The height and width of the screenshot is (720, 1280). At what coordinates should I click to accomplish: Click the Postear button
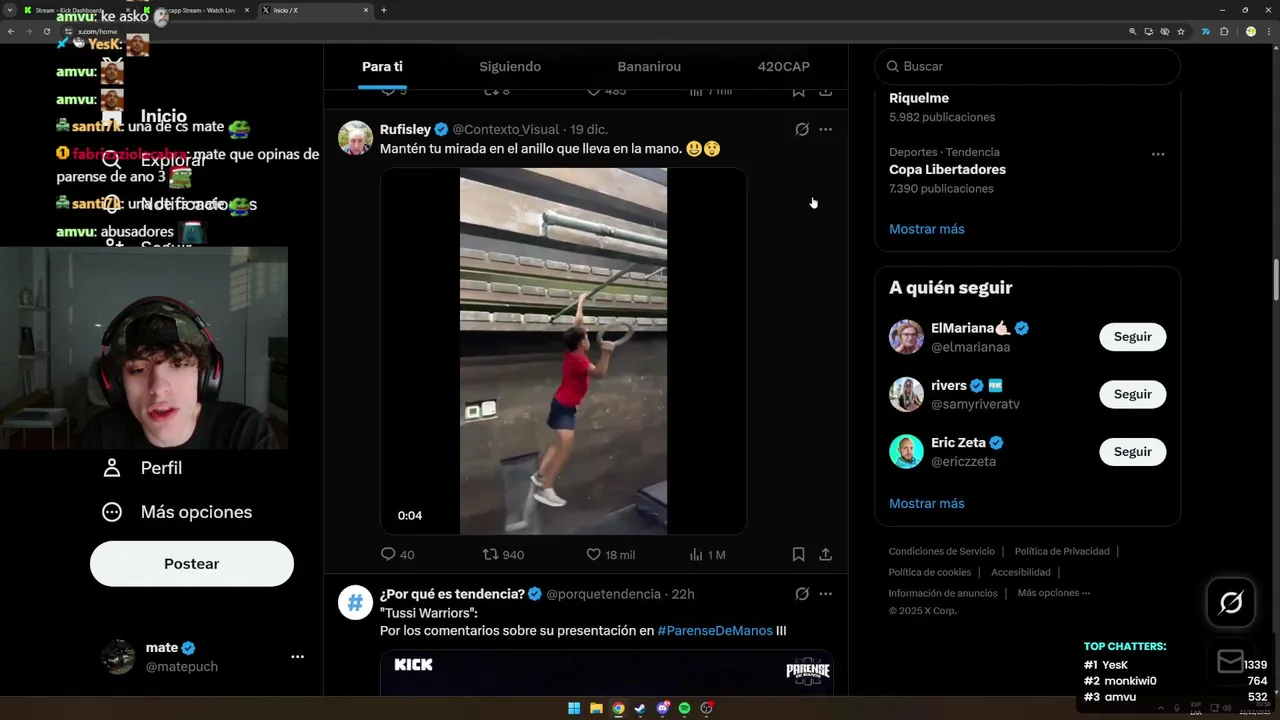coord(192,564)
